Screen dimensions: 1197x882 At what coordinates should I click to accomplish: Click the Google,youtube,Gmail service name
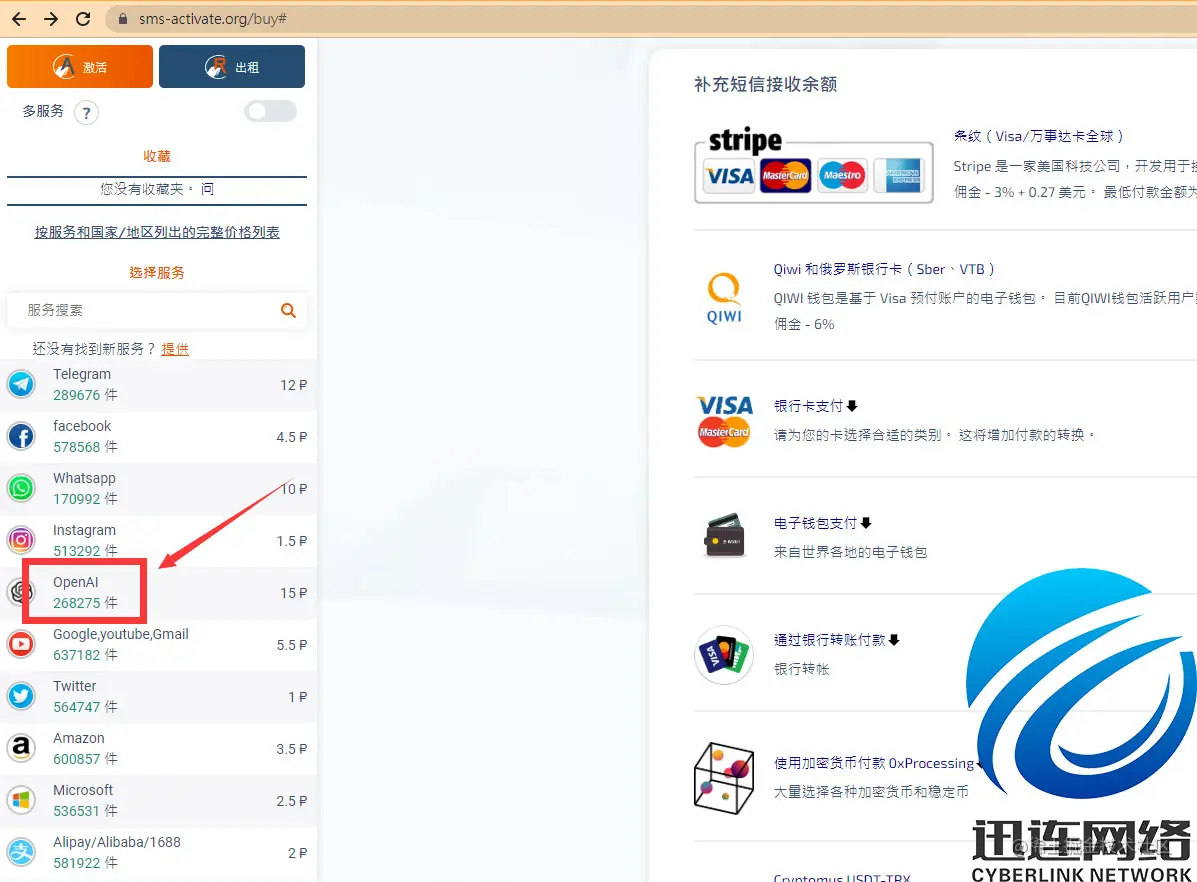121,634
